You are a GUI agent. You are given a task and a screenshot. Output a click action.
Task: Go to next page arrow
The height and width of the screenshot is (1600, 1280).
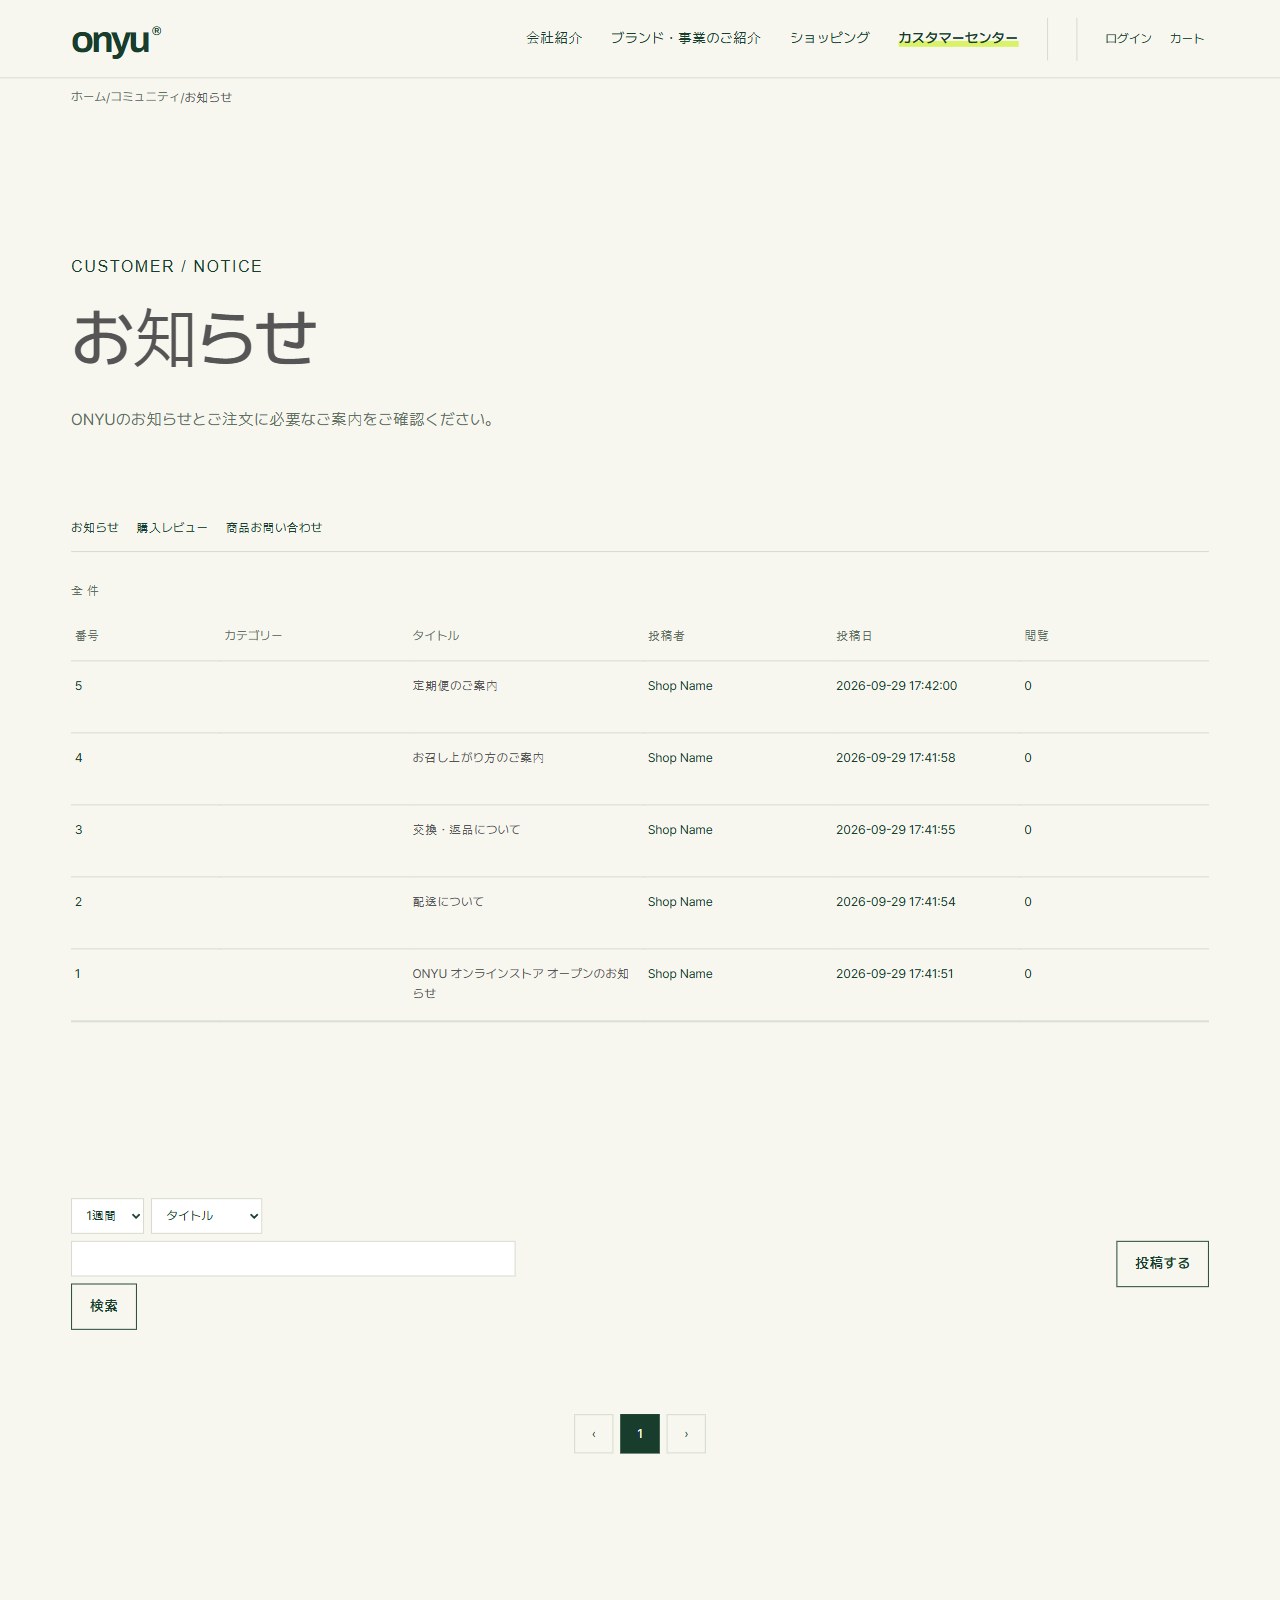coord(686,1434)
